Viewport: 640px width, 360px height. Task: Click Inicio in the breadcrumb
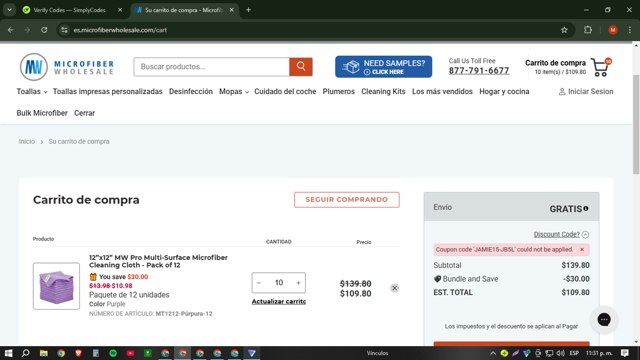[x=27, y=142]
